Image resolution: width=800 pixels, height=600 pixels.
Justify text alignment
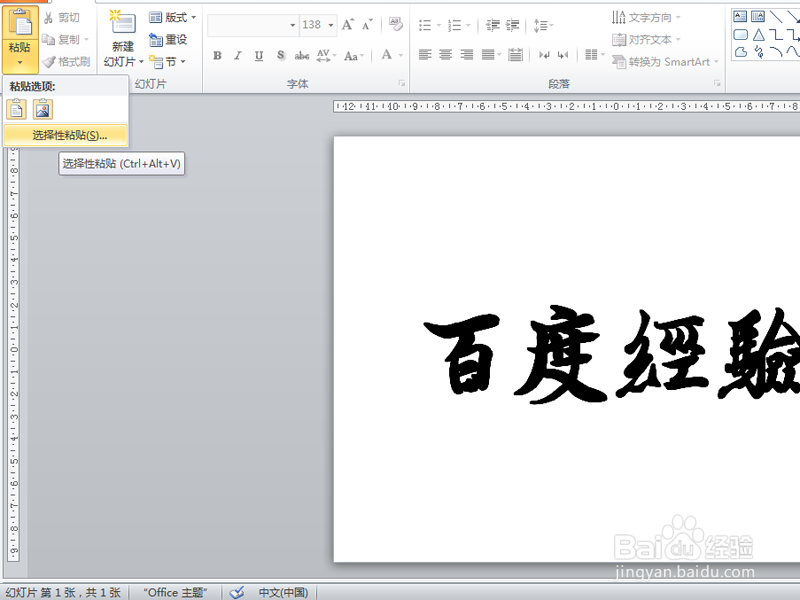[489, 55]
